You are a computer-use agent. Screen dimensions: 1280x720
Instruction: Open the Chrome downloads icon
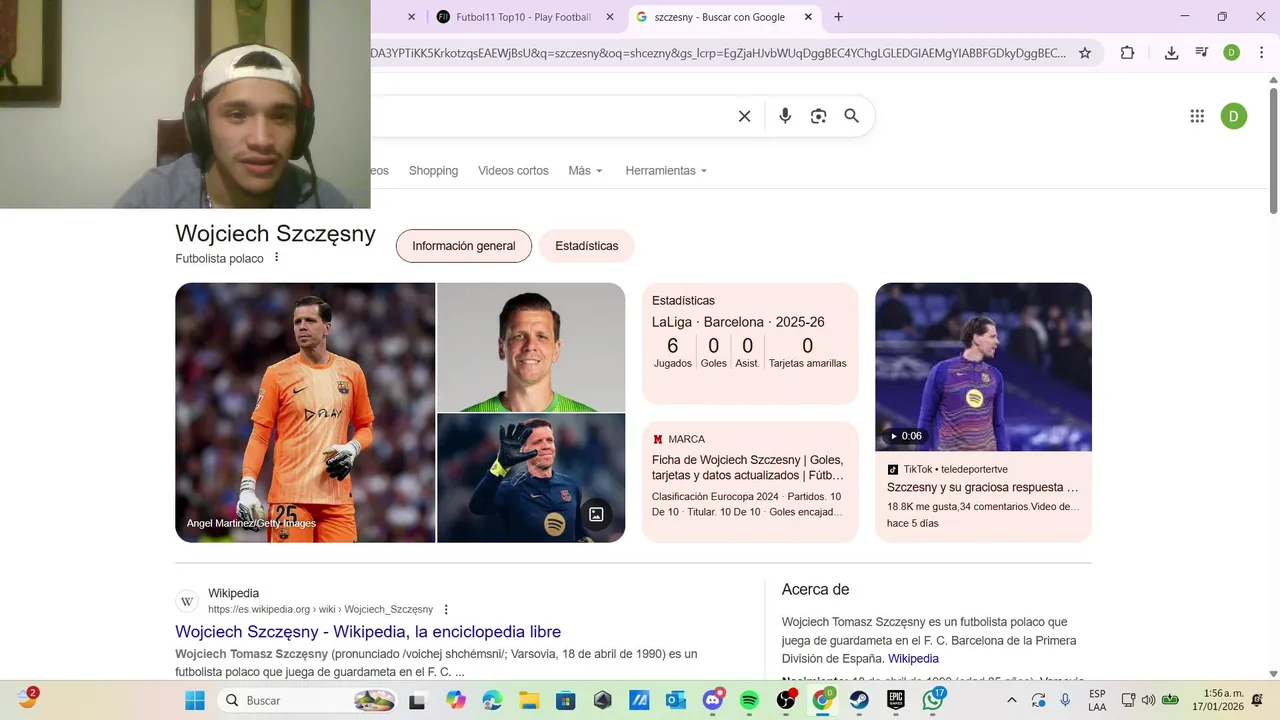point(1171,53)
